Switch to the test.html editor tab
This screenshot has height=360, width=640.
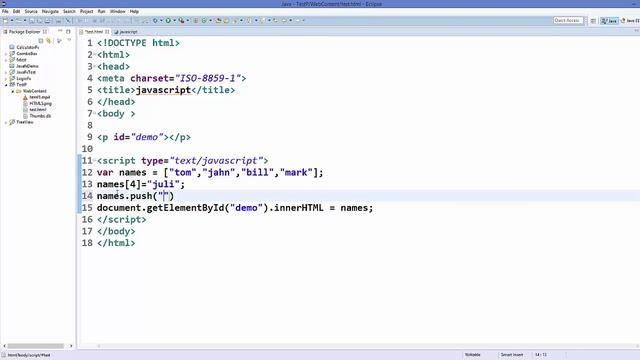pos(94,31)
